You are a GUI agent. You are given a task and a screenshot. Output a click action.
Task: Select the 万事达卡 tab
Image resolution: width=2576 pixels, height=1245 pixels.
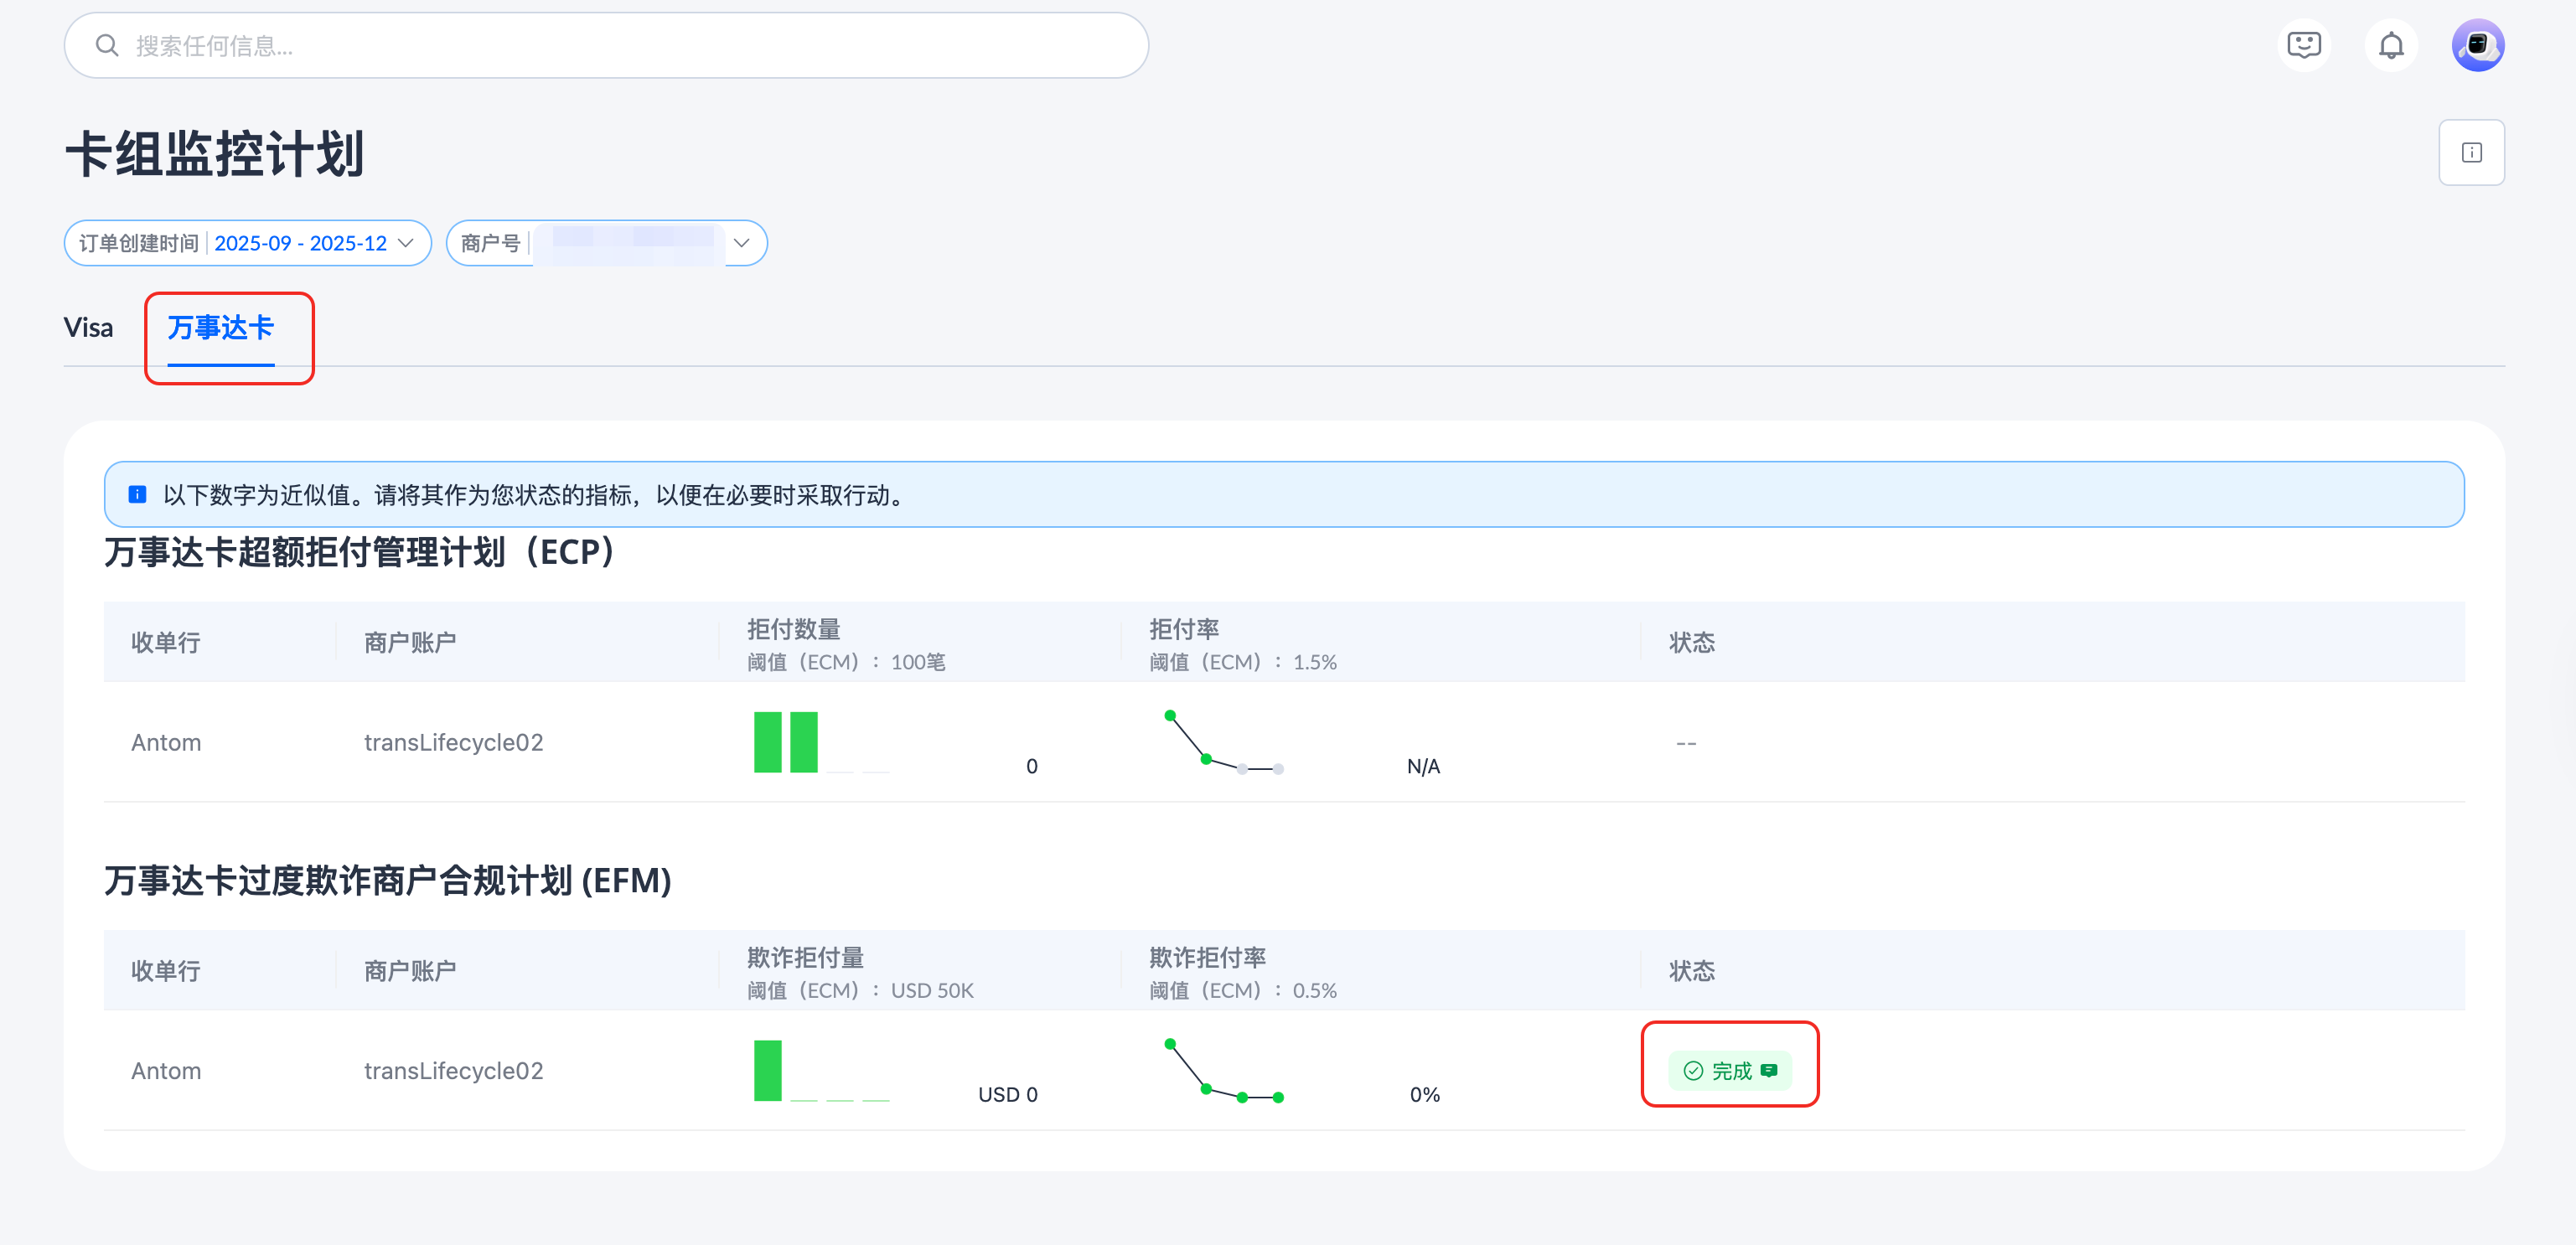coord(220,327)
